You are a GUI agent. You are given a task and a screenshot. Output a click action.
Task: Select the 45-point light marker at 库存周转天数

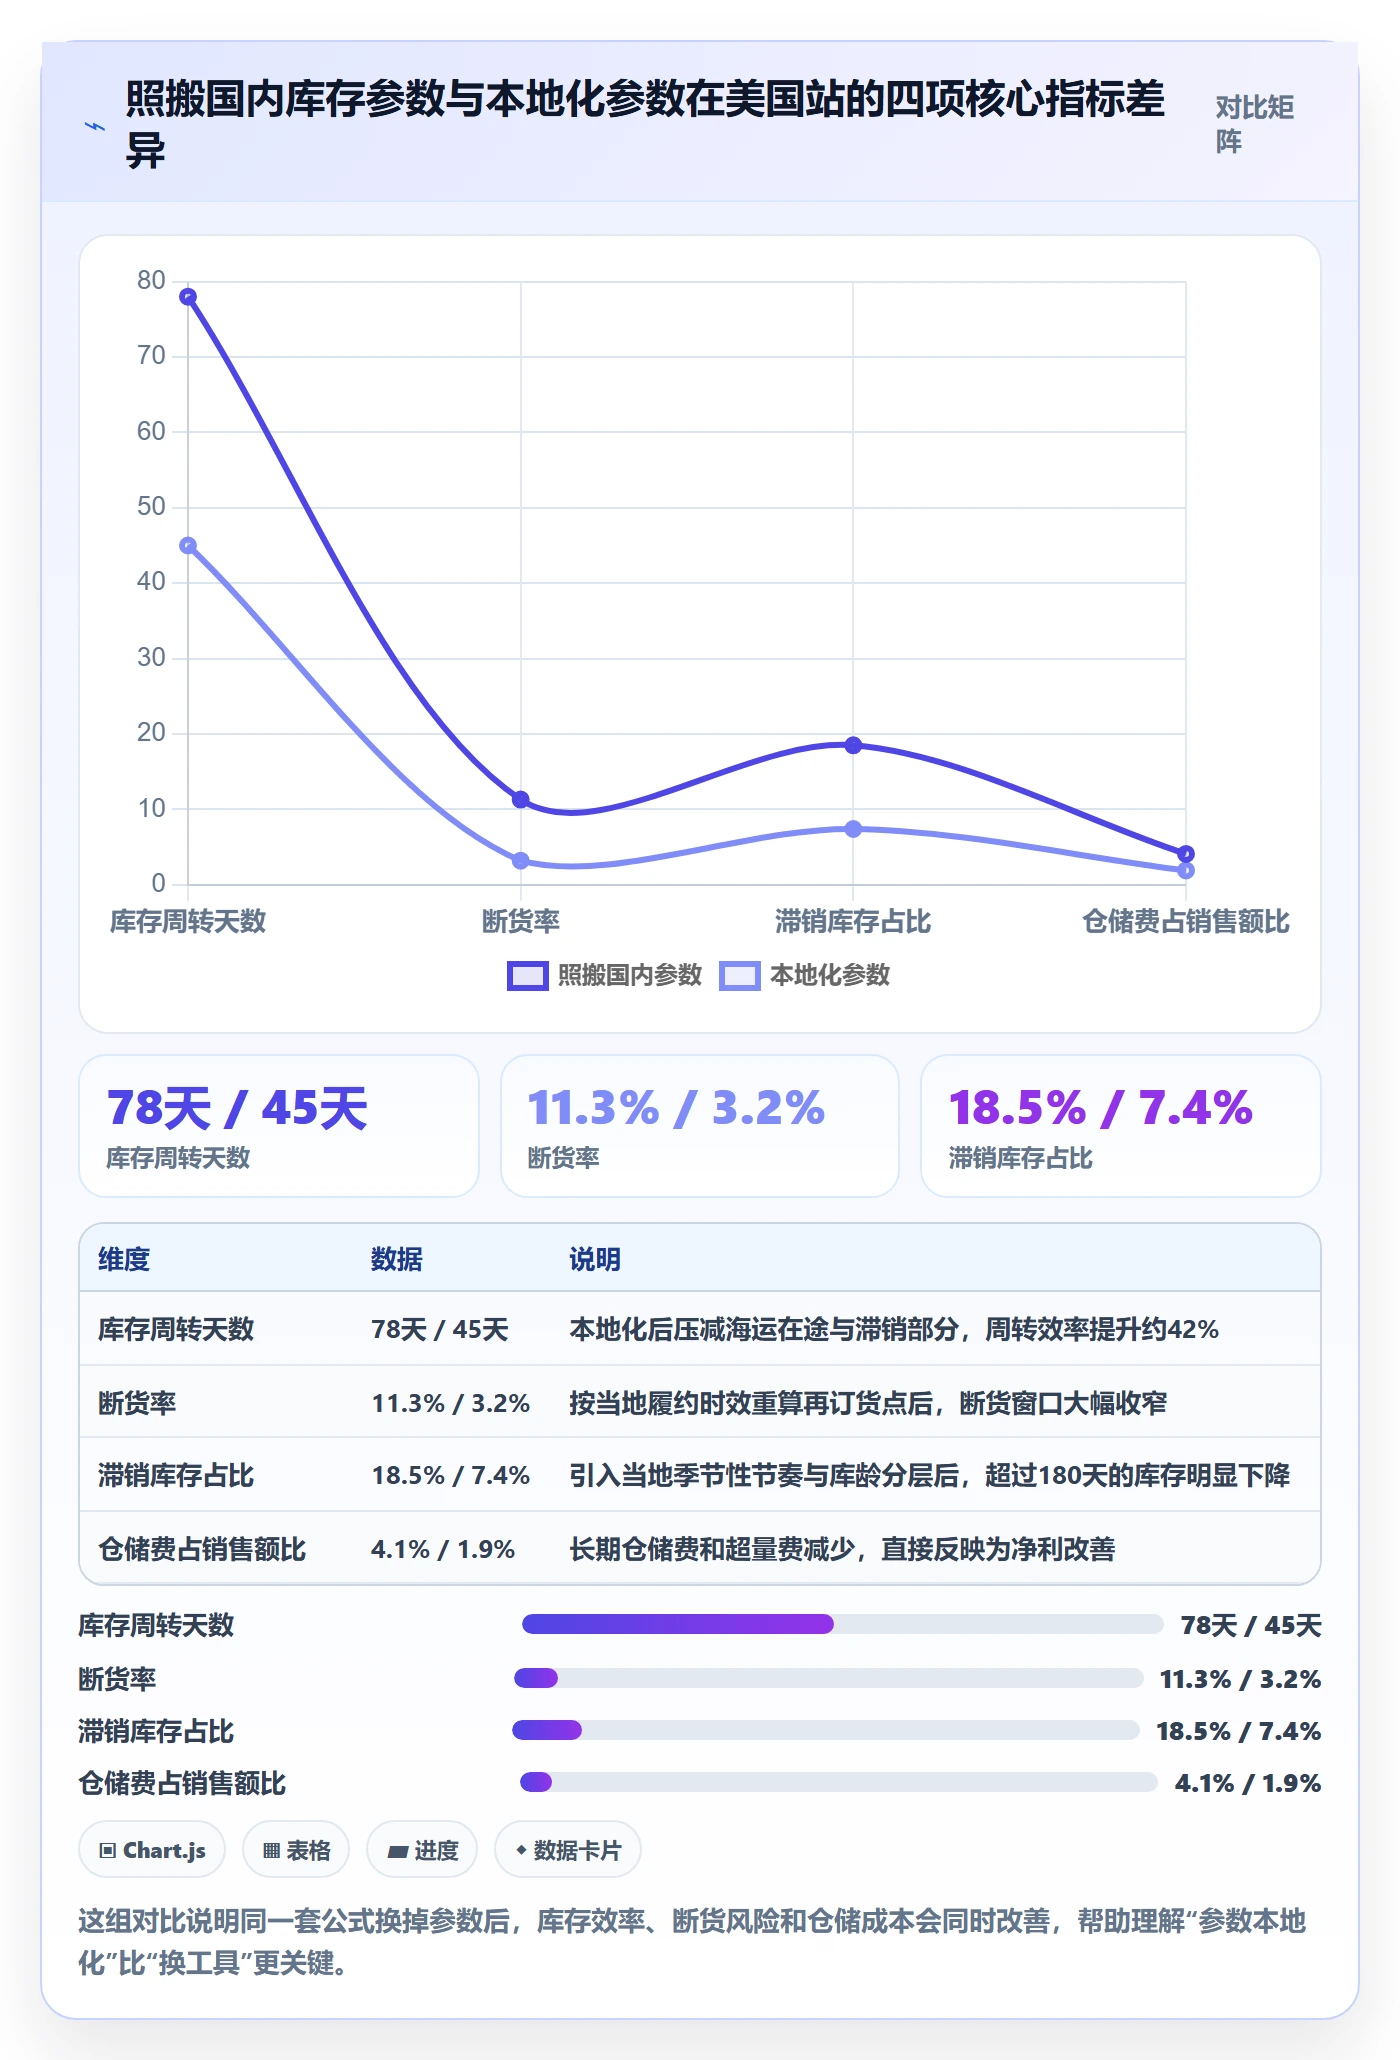(x=188, y=546)
